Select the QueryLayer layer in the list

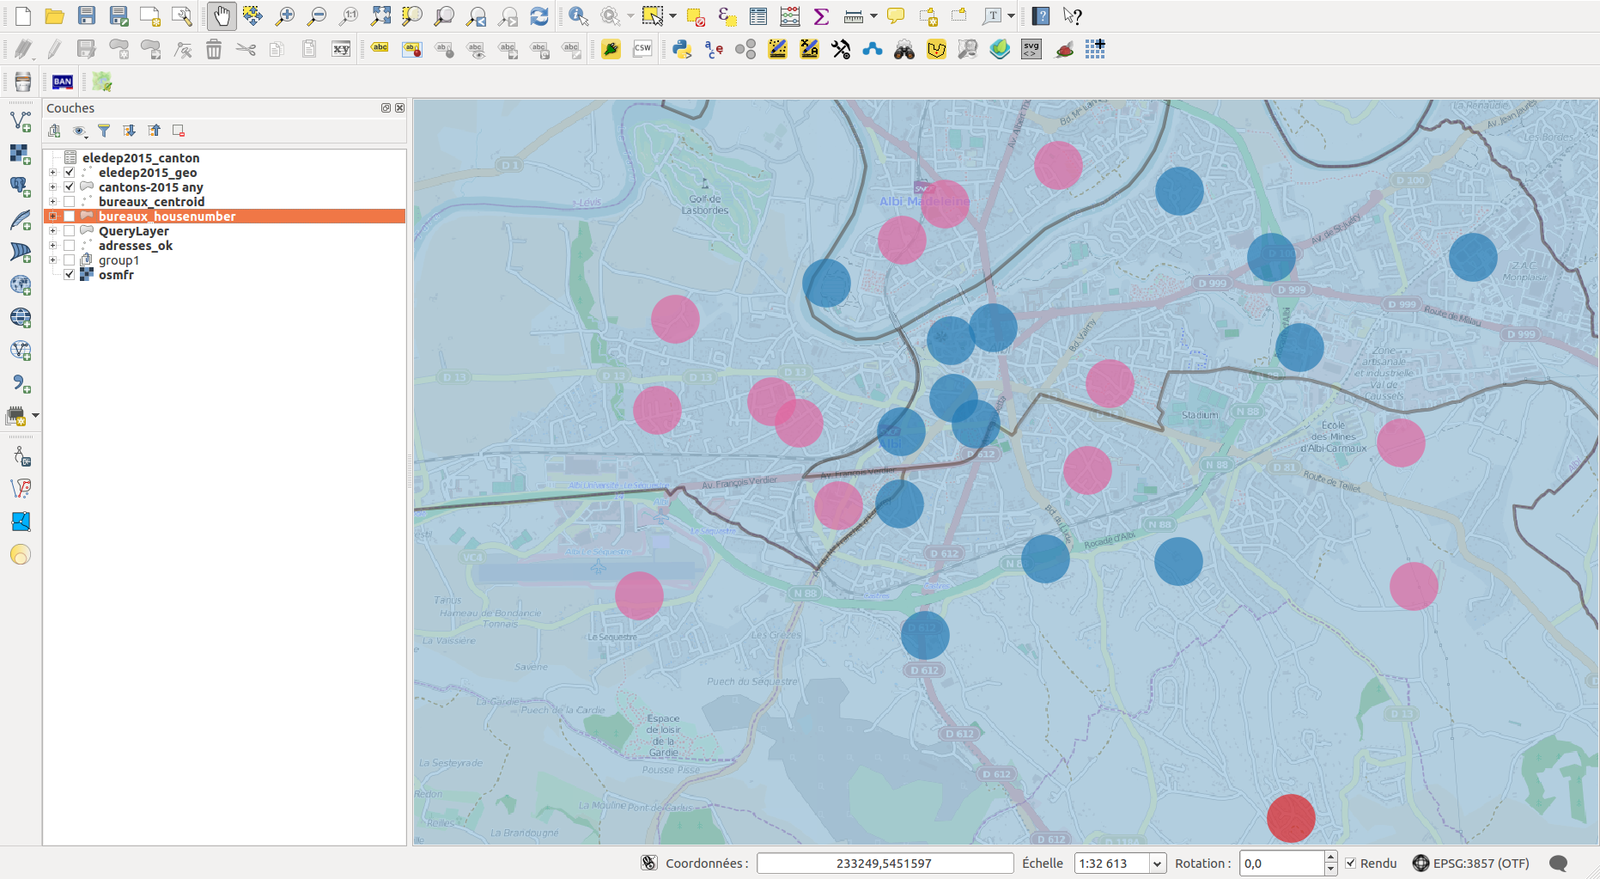coord(133,231)
